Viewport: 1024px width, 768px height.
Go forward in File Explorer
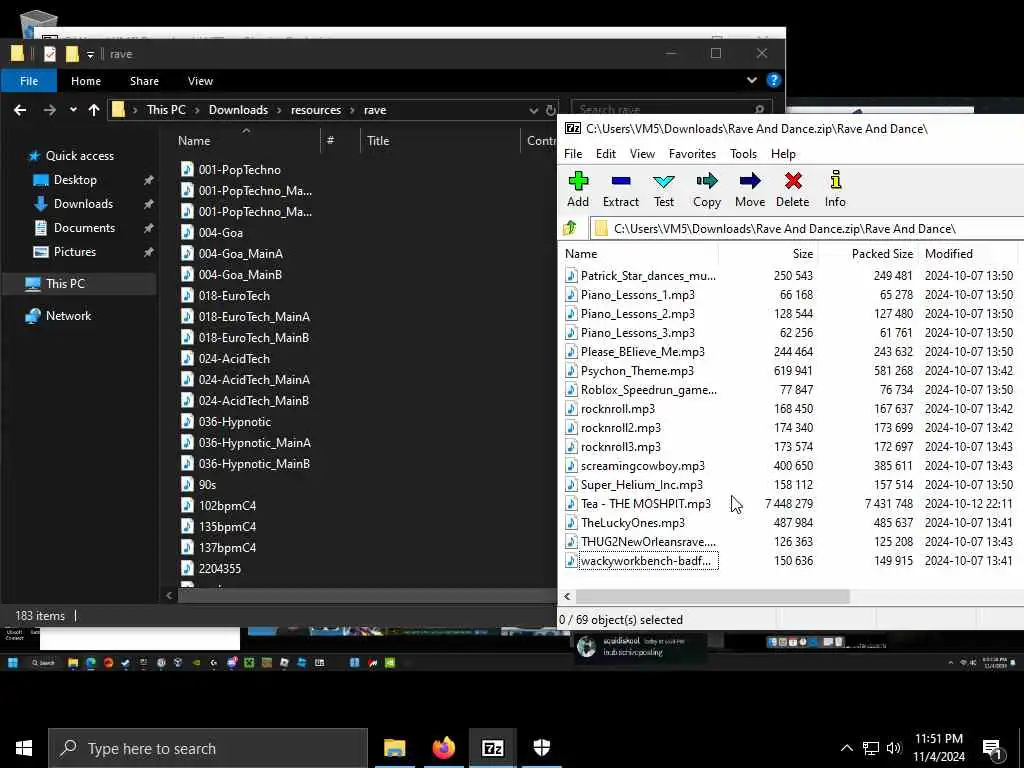(50, 110)
